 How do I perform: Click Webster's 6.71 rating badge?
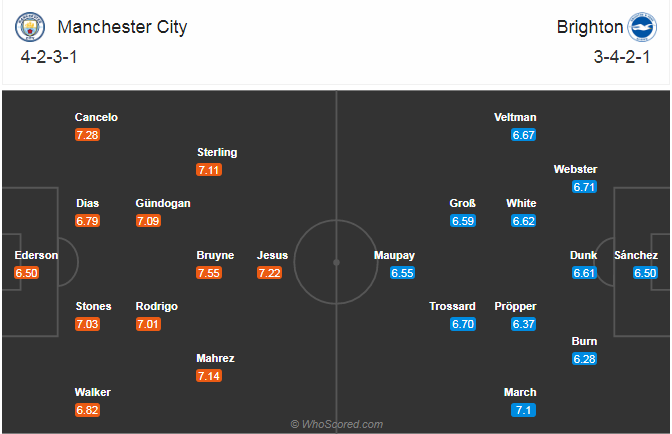584,186
